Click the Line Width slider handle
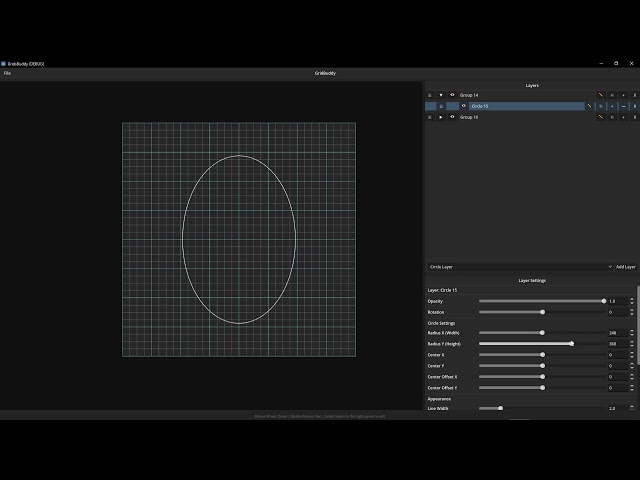Viewport: 640px width, 480px height. 501,409
